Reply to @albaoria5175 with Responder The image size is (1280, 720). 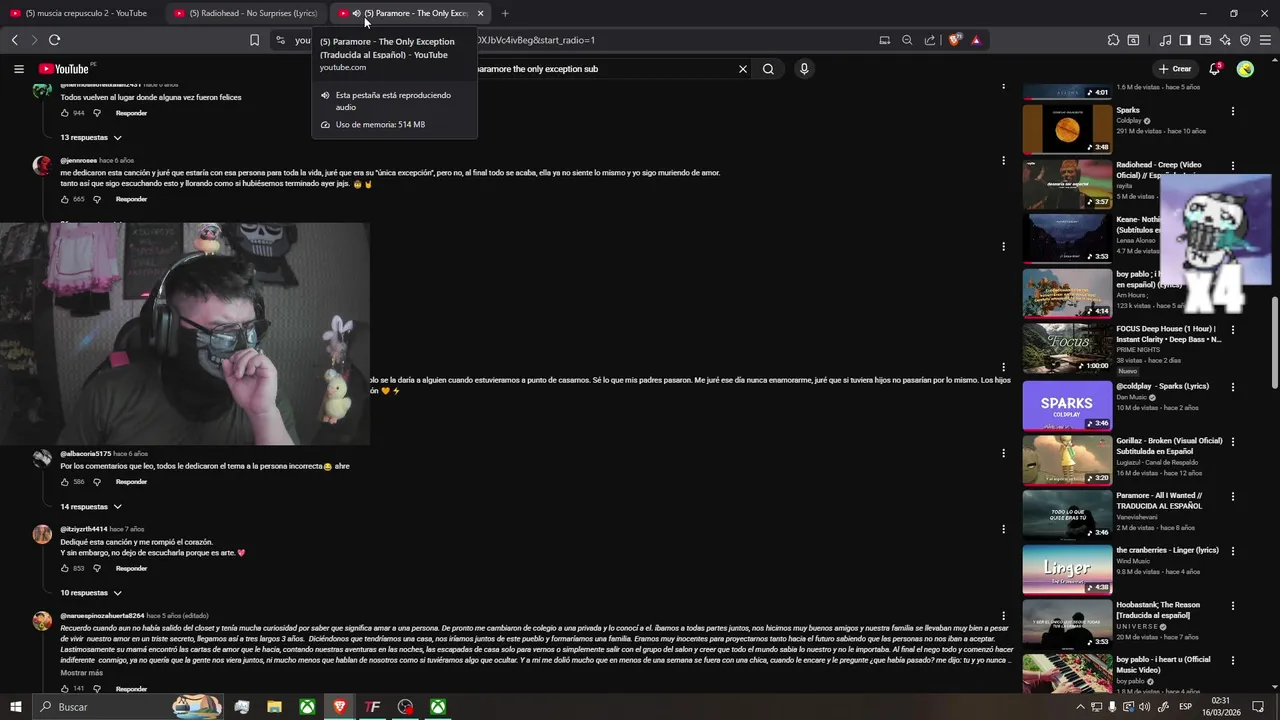coord(131,482)
